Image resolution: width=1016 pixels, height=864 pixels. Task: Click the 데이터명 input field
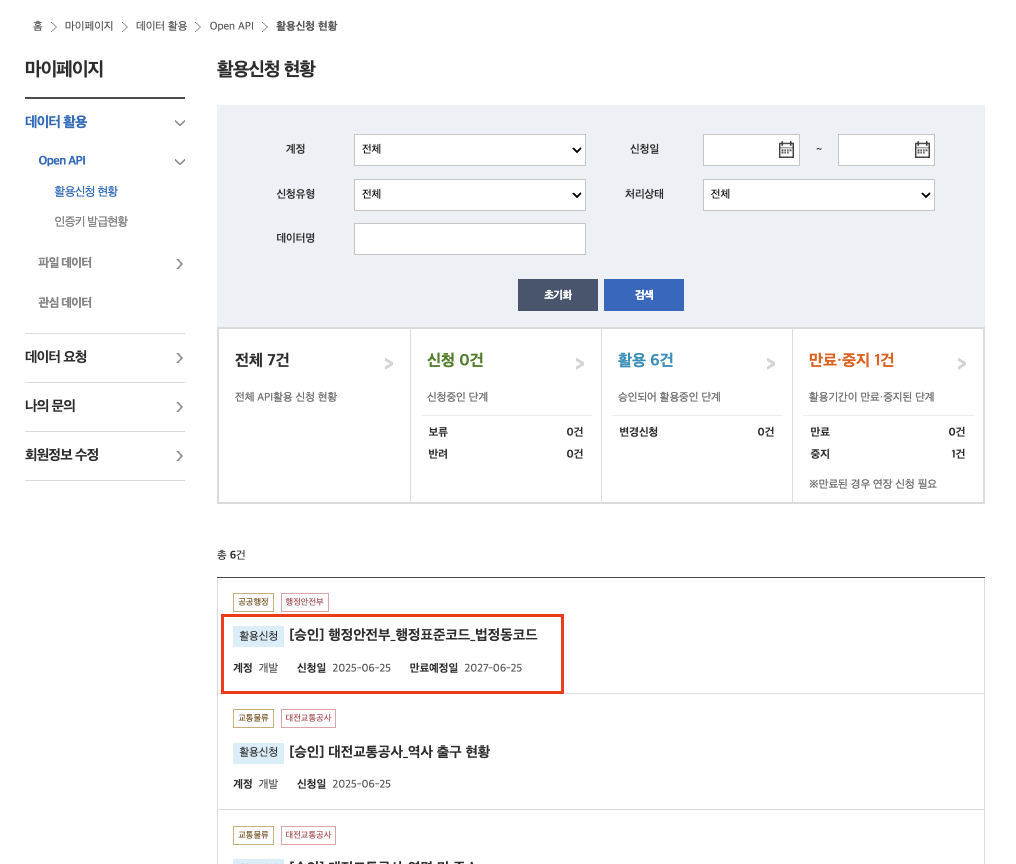click(x=470, y=239)
